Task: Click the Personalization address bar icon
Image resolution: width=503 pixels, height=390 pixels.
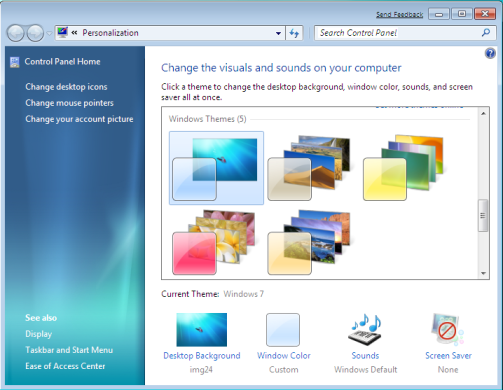Action: [62, 32]
